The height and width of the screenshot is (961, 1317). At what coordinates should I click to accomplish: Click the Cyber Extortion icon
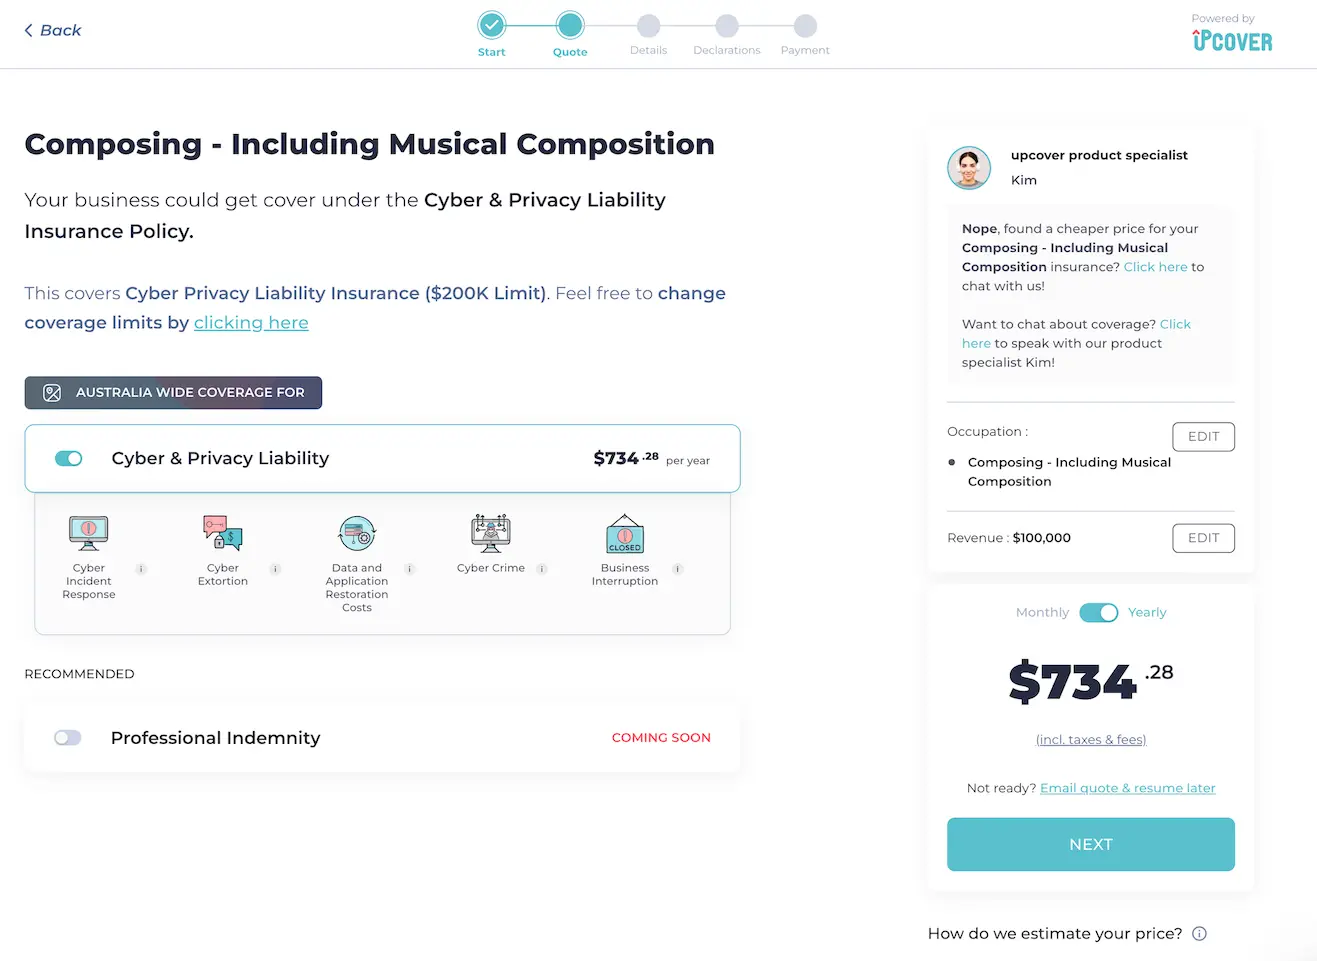click(x=222, y=533)
